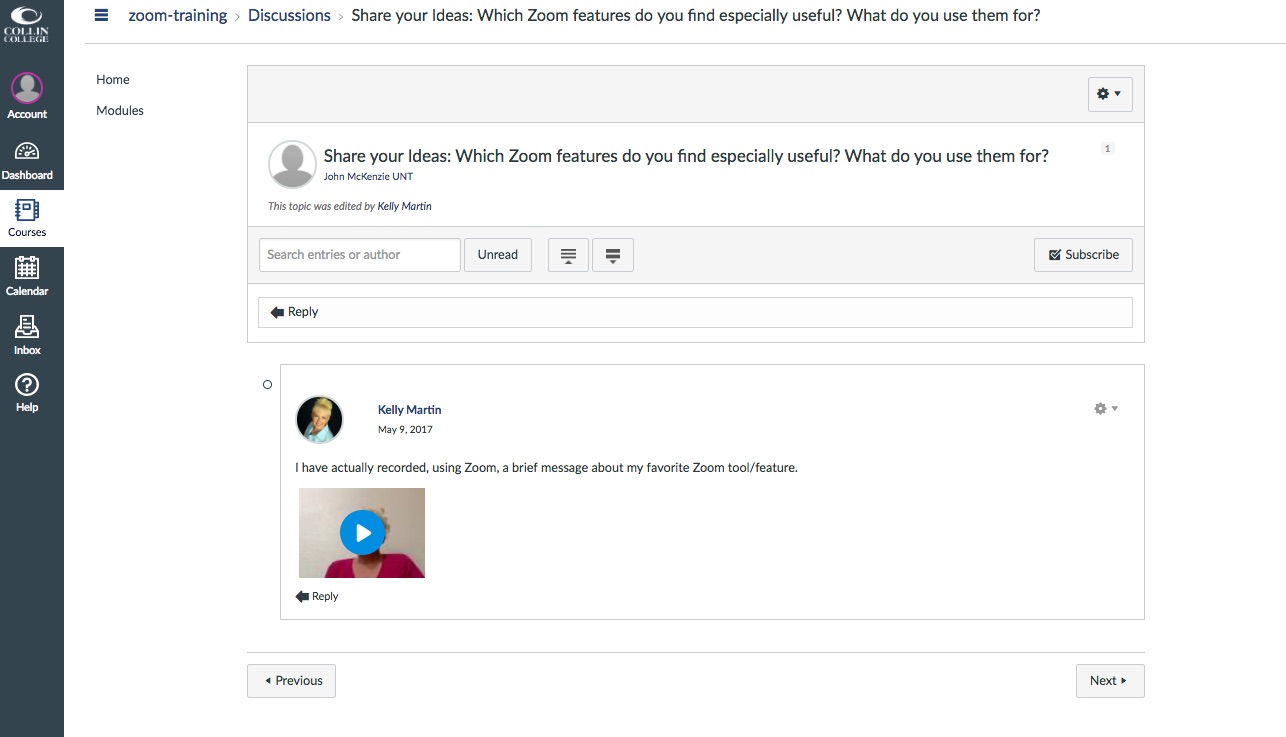
Task: Expand all replies in the discussion
Action: pyautogui.click(x=613, y=255)
